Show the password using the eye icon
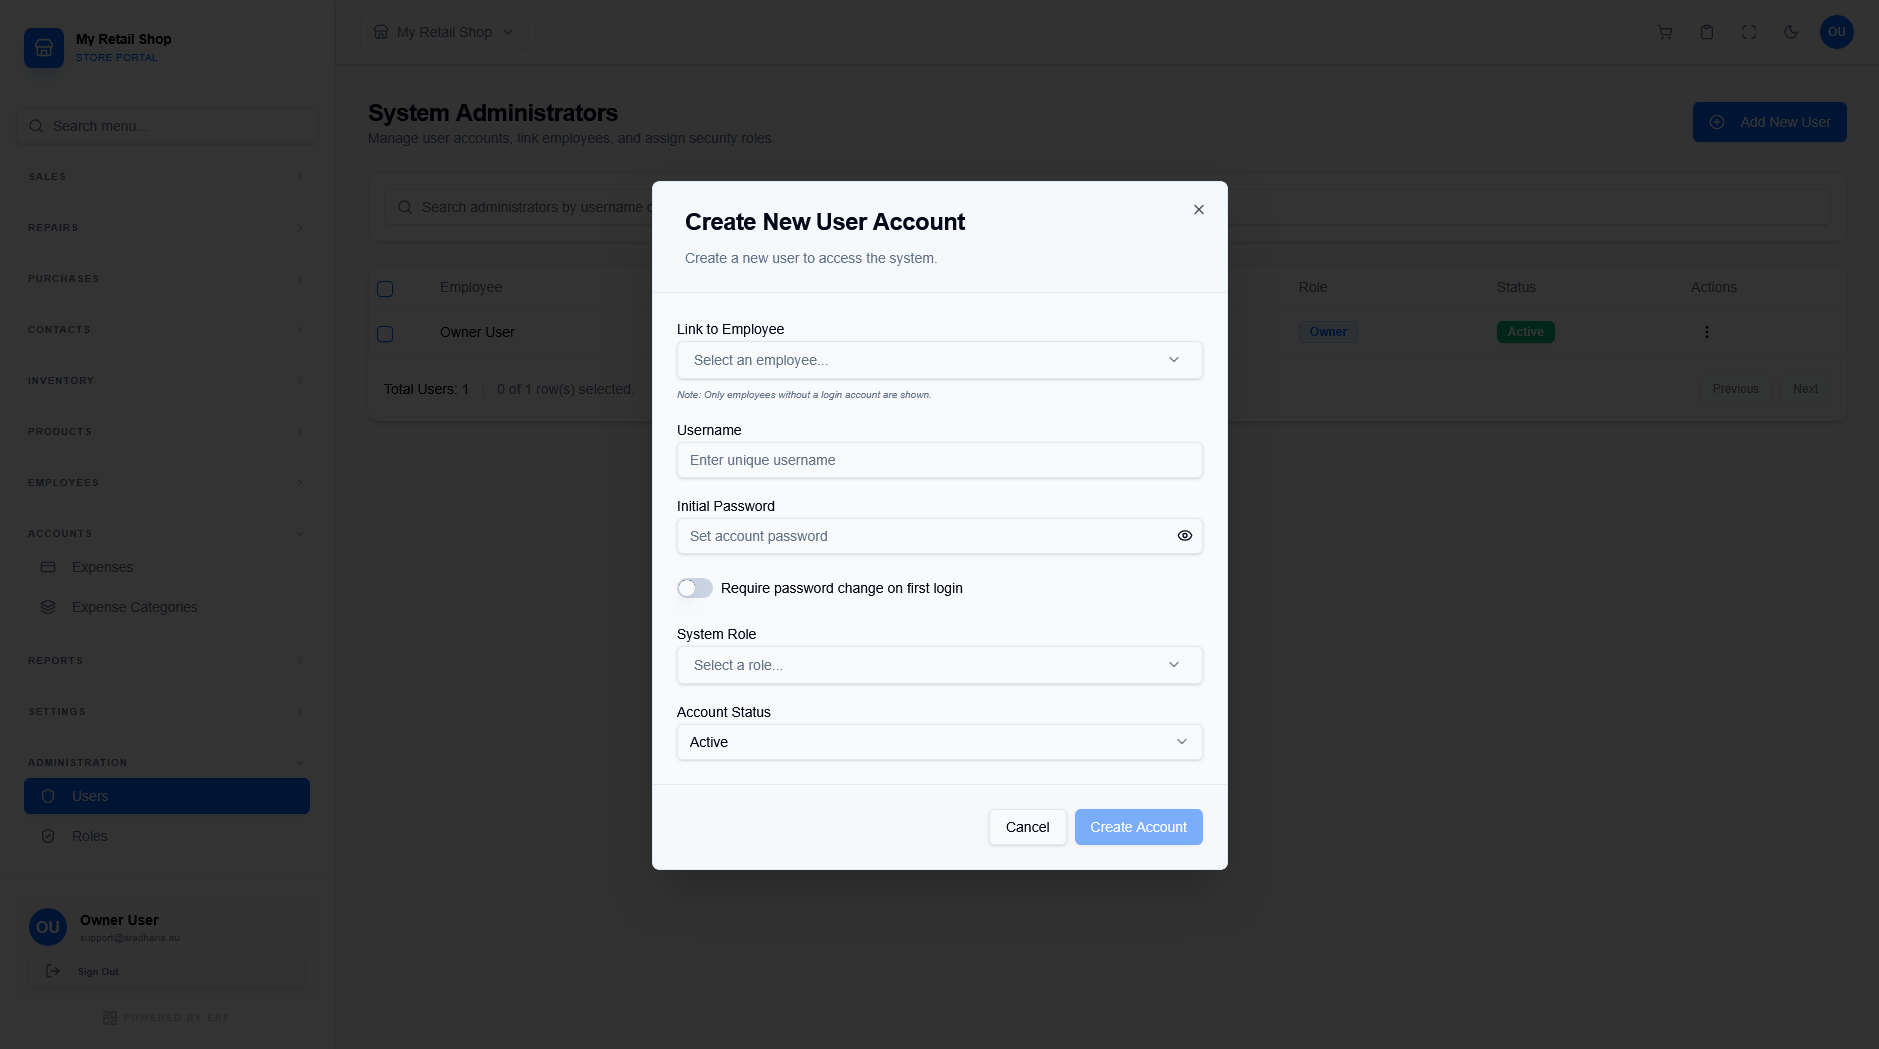 tap(1184, 536)
